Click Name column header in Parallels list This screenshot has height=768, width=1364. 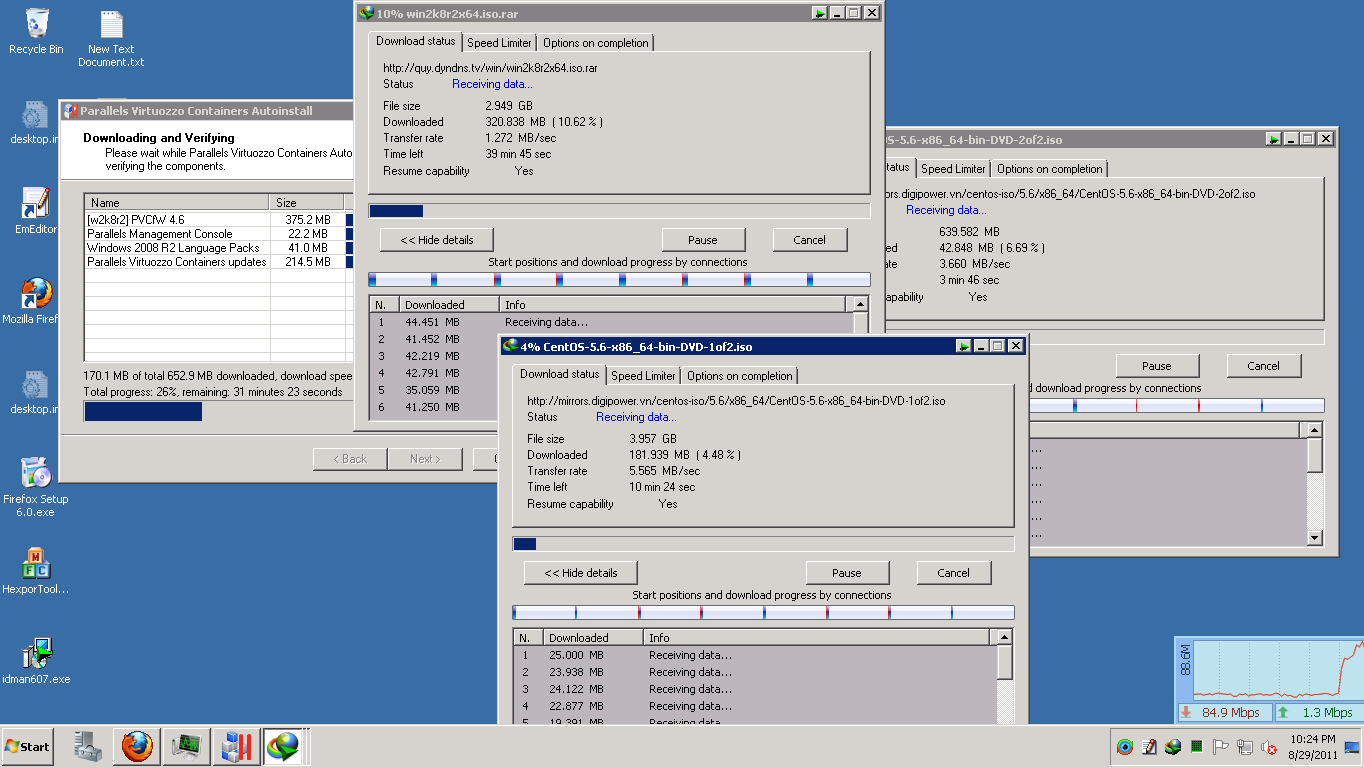(x=177, y=202)
